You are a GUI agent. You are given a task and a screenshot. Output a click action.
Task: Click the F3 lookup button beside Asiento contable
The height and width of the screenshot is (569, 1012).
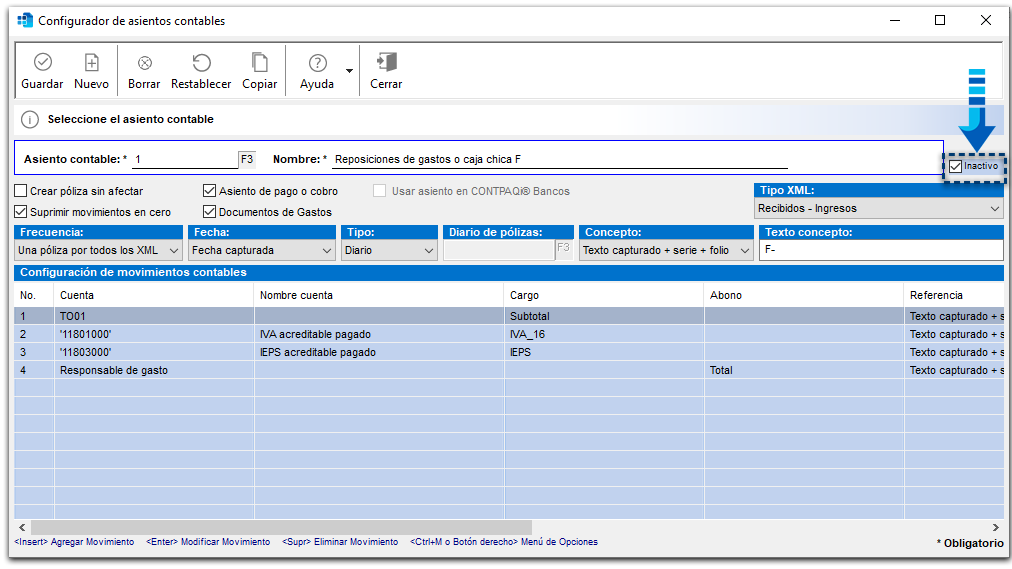[x=247, y=159]
